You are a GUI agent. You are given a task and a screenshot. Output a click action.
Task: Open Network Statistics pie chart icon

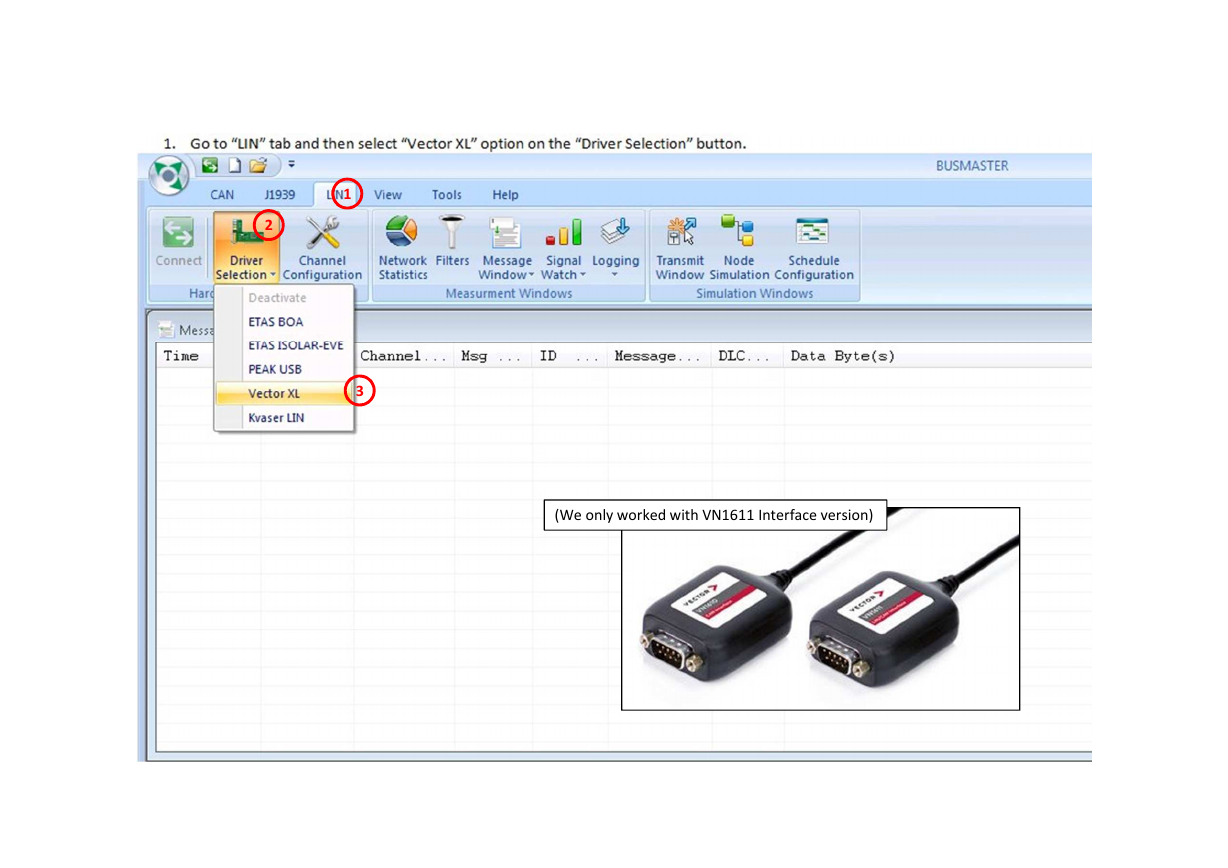[x=402, y=232]
